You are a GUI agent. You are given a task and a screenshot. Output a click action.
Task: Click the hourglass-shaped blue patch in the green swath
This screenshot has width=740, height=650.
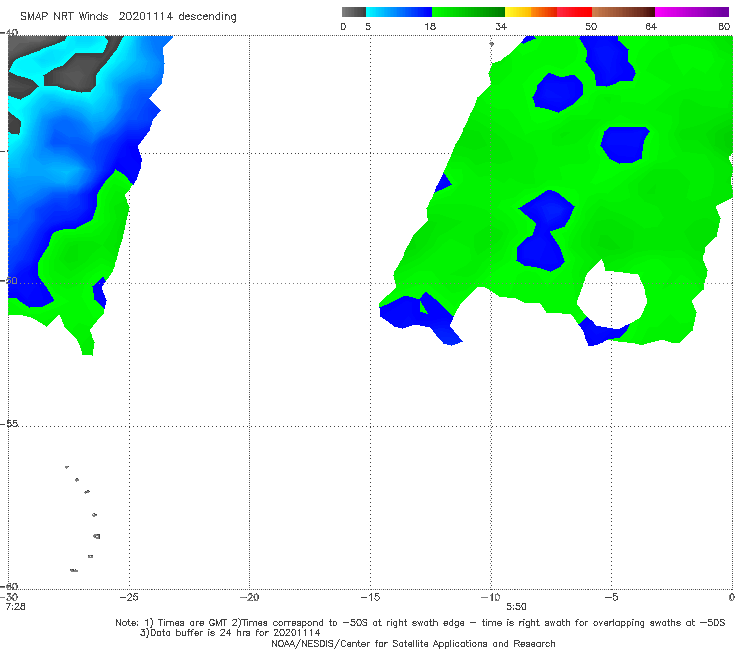(545, 231)
